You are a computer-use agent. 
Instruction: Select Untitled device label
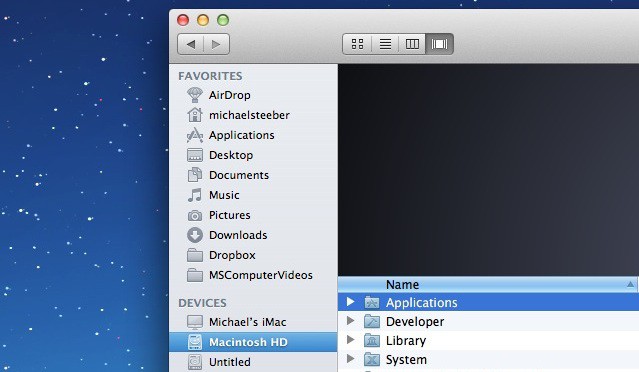click(x=230, y=362)
